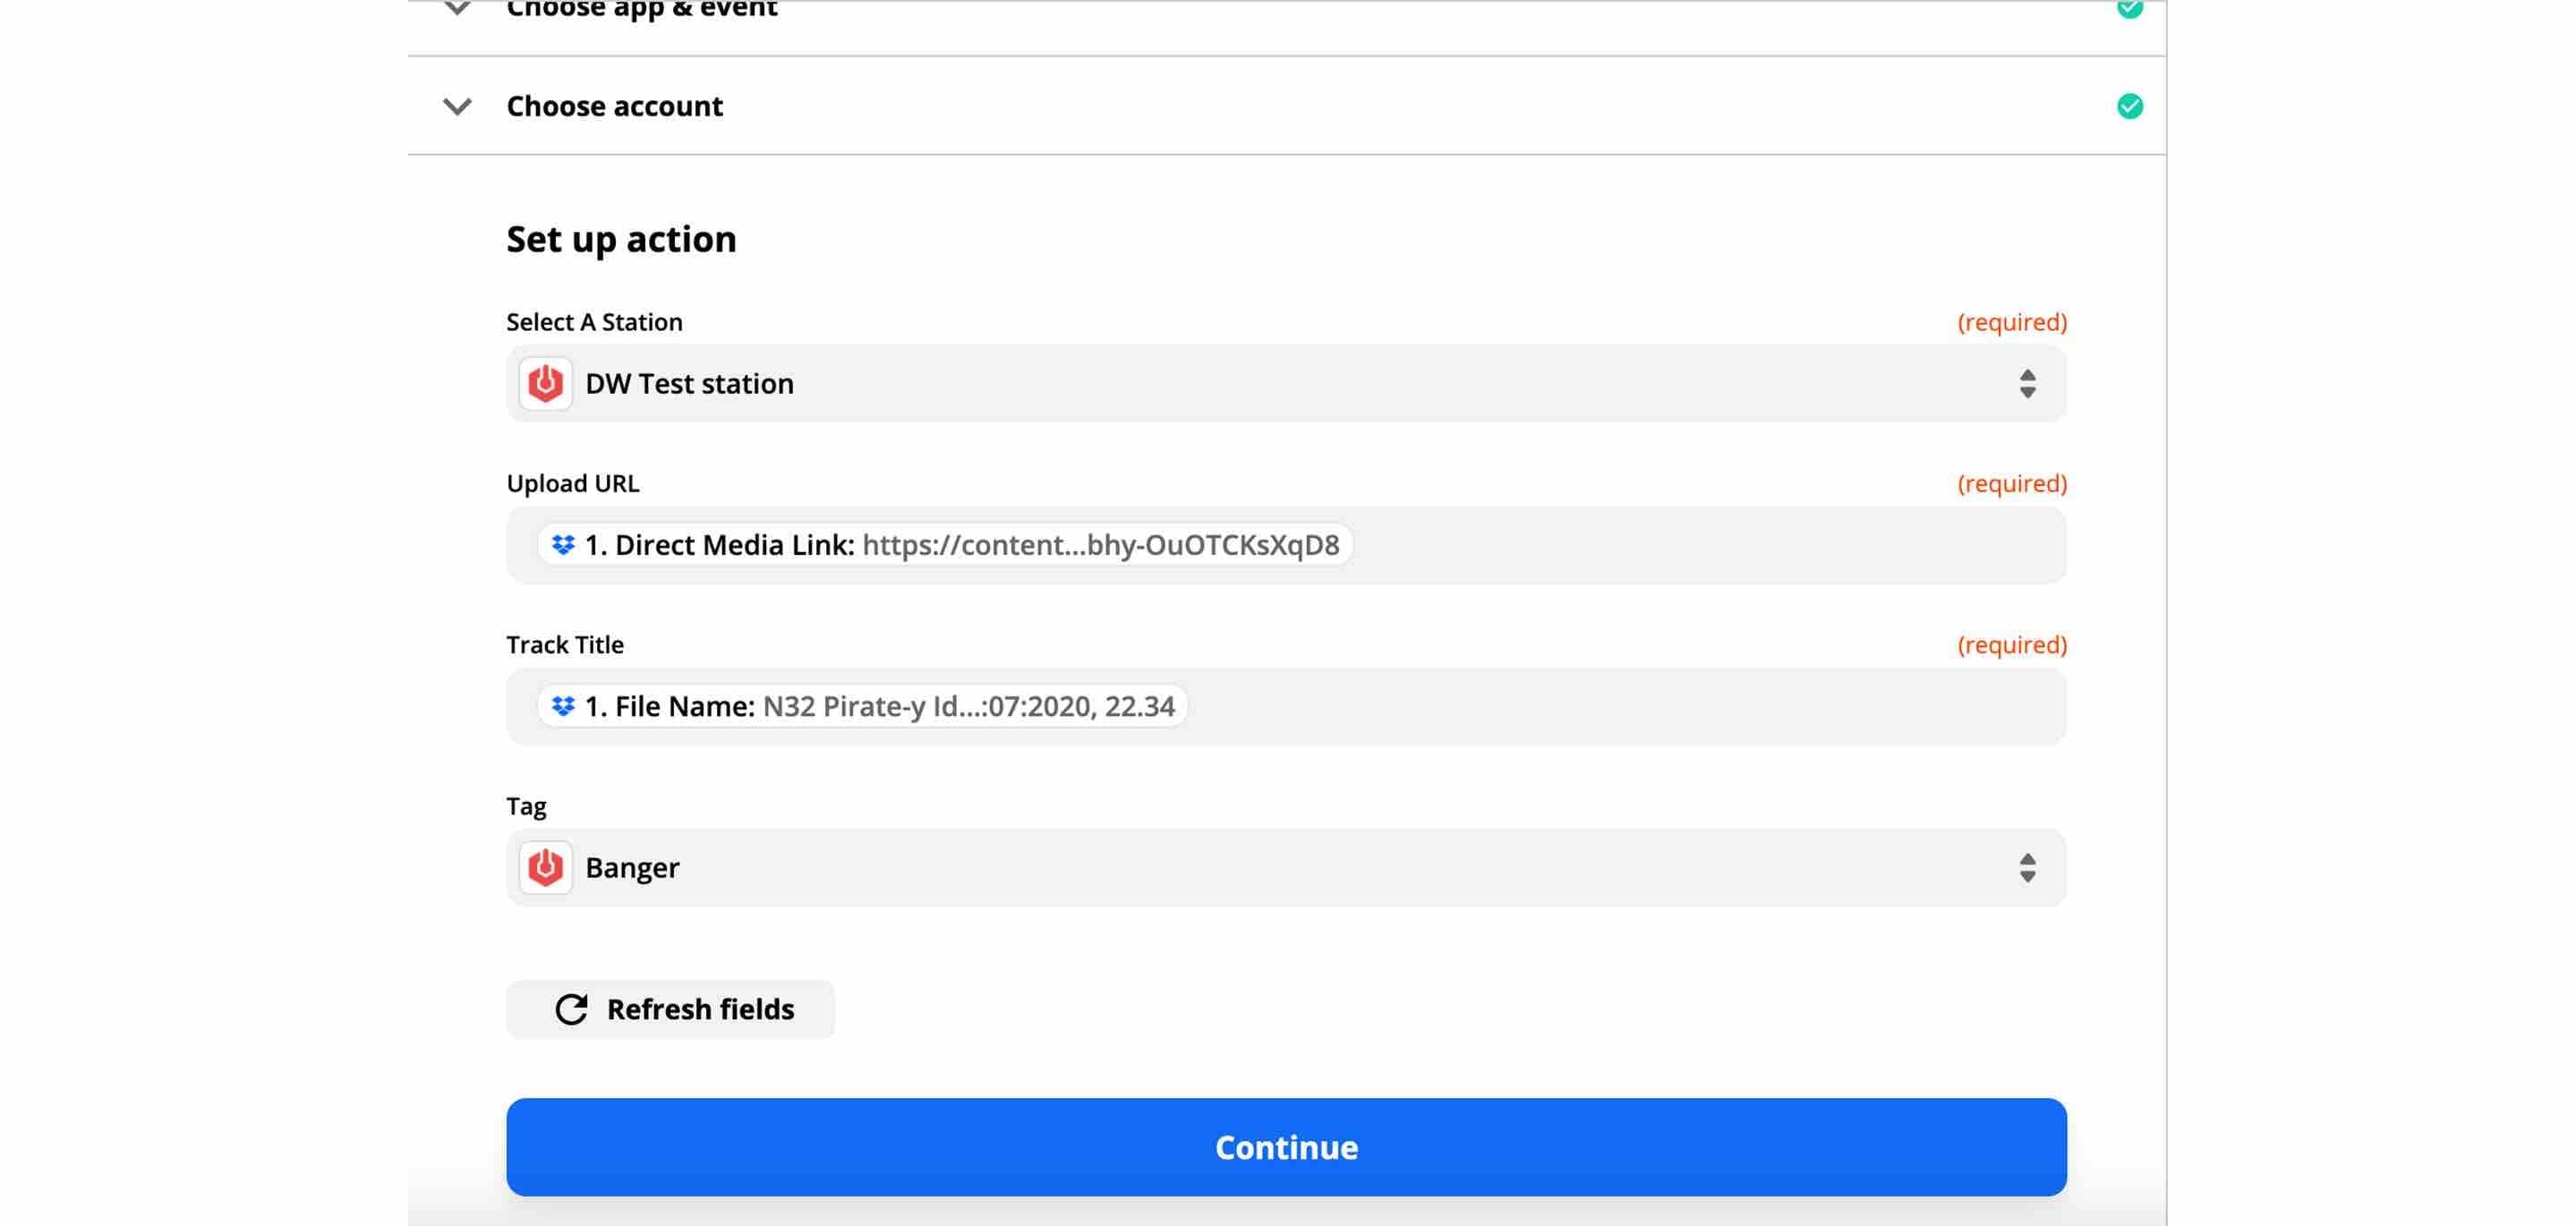Click the up-down stepper on the Tag selector
Viewport: 2576px width, 1226px height.
click(2027, 868)
